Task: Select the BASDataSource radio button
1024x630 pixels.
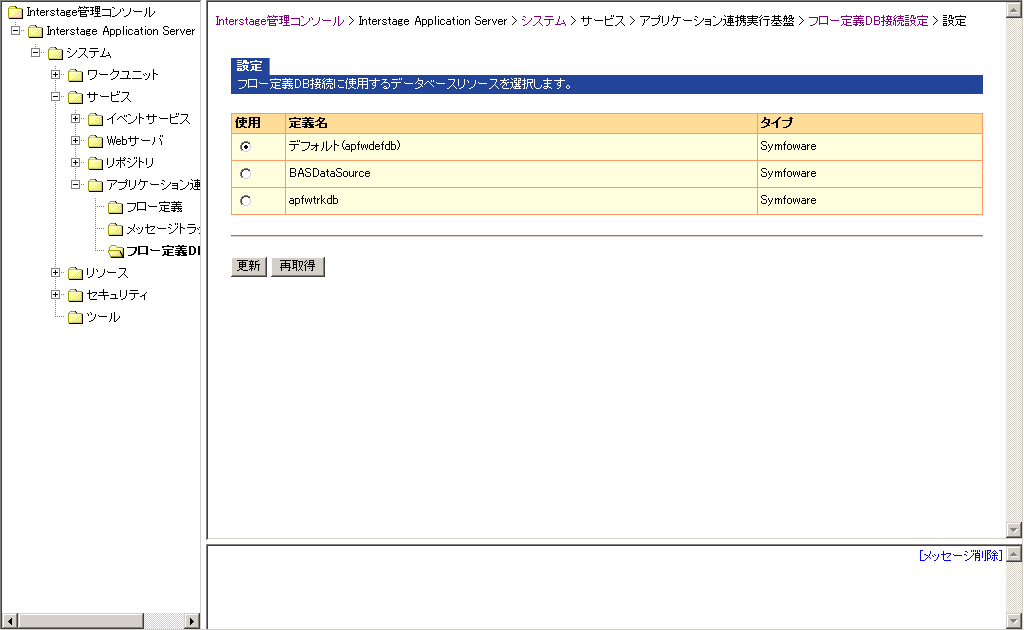Action: coord(246,174)
